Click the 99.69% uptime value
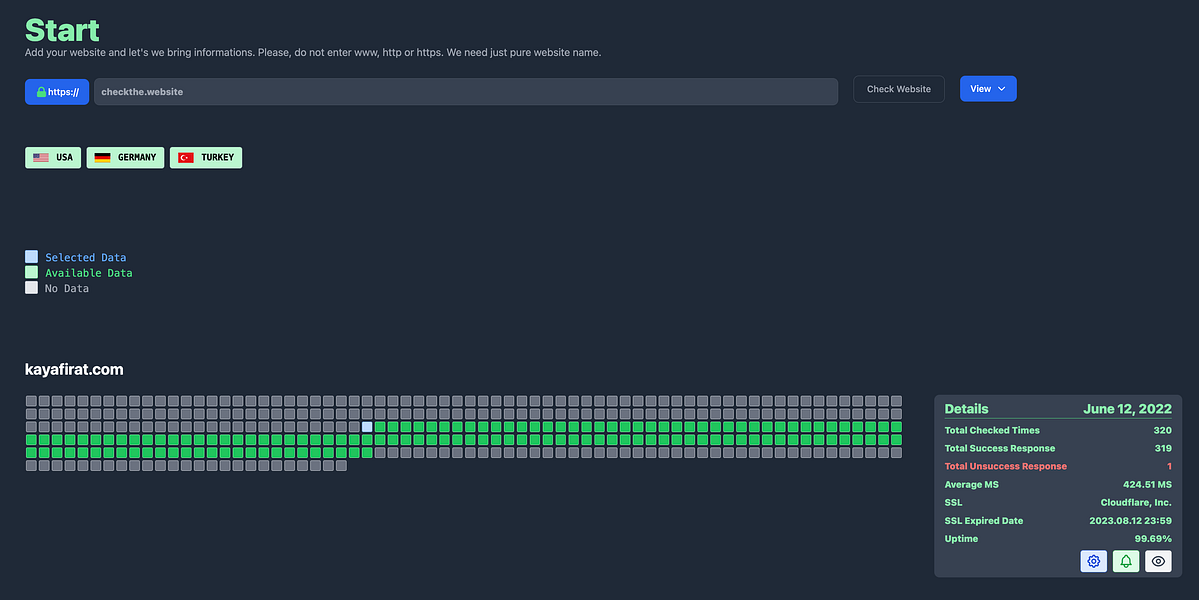 1153,539
